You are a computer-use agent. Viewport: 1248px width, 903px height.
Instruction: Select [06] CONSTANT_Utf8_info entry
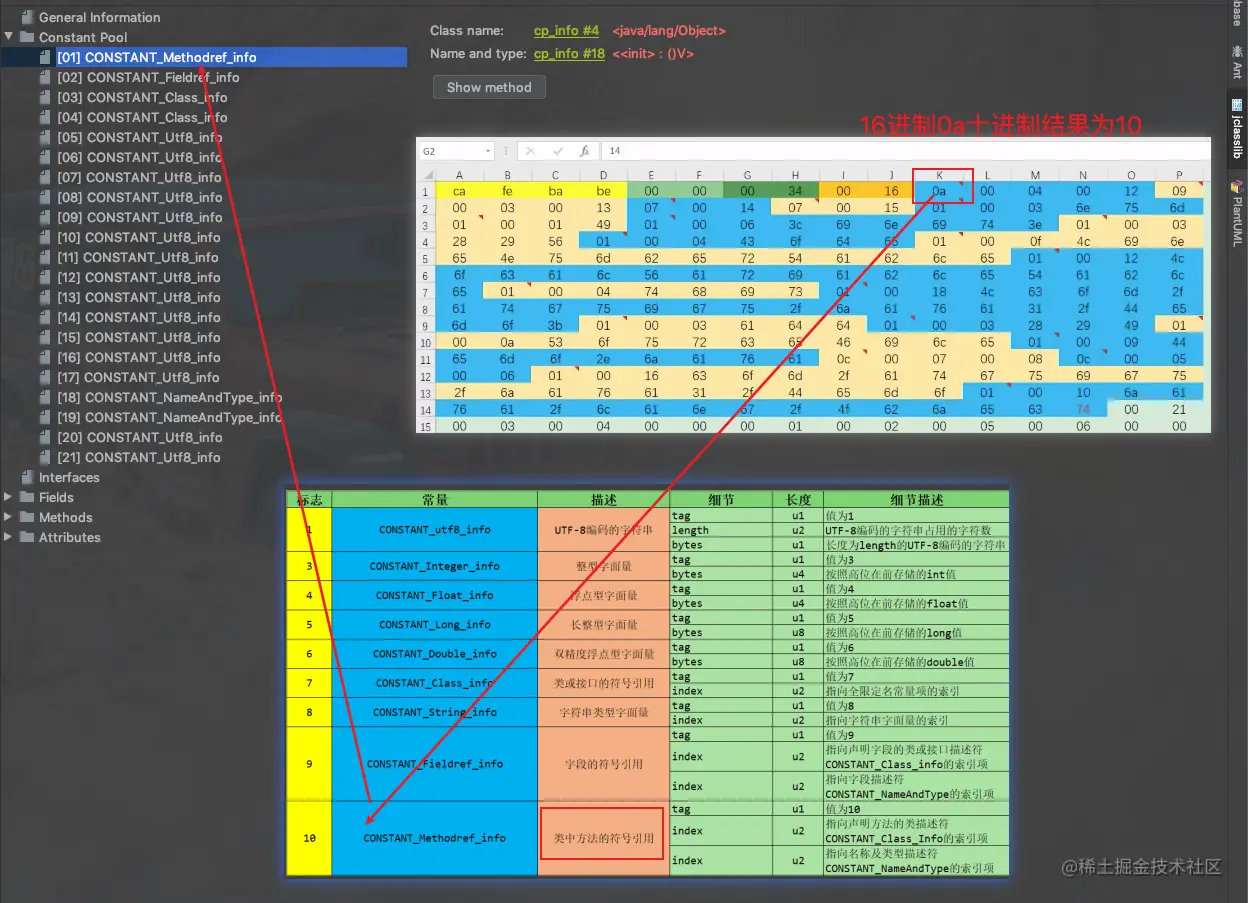tap(139, 157)
